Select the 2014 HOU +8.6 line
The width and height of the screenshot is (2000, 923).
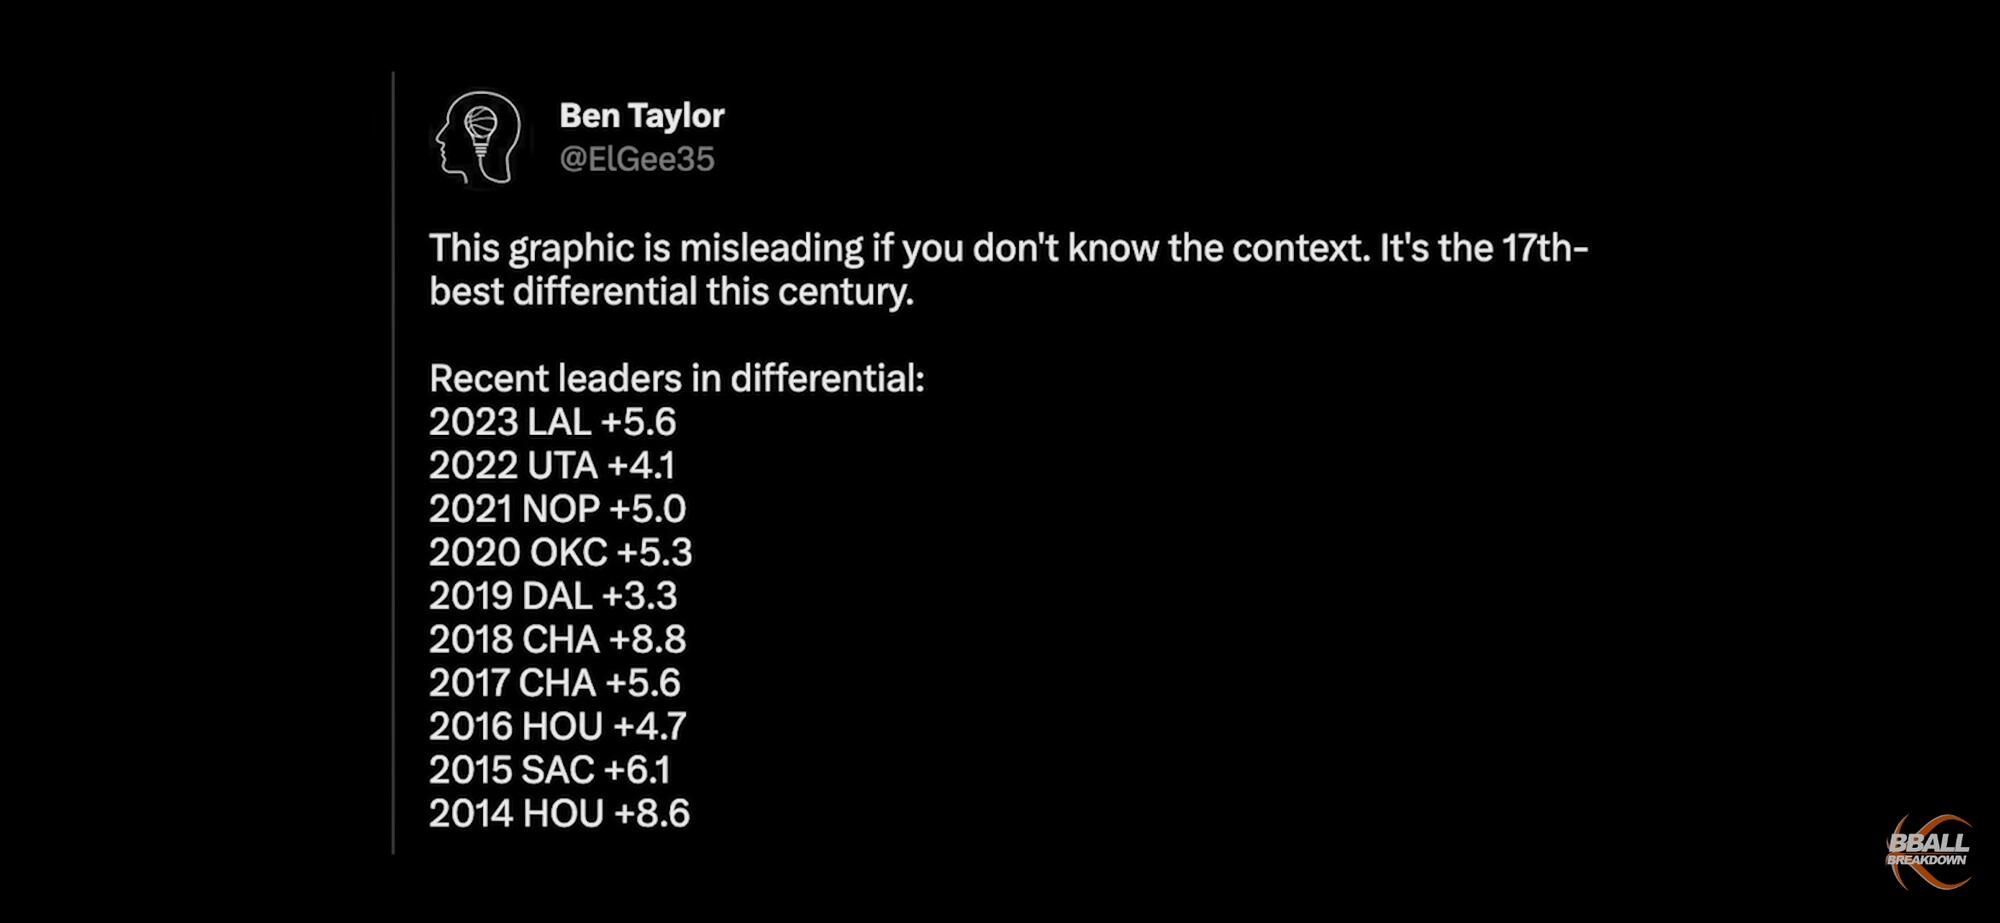point(559,813)
